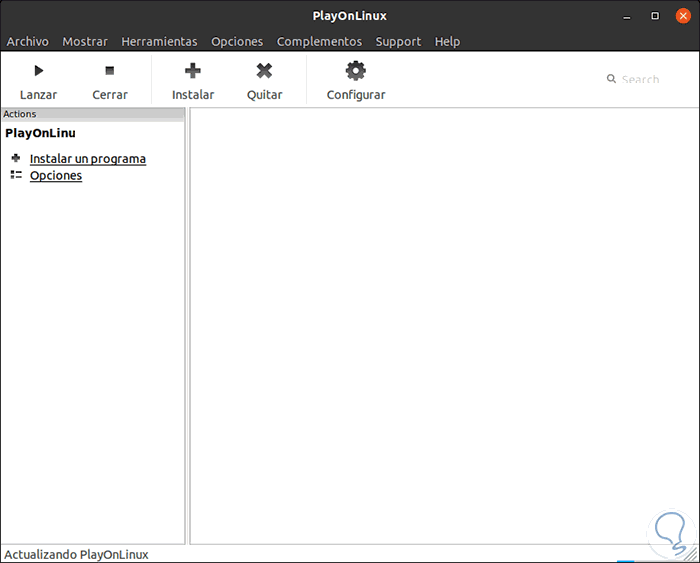Open Configurar with the gear icon
Image resolution: width=700 pixels, height=563 pixels.
pos(356,71)
